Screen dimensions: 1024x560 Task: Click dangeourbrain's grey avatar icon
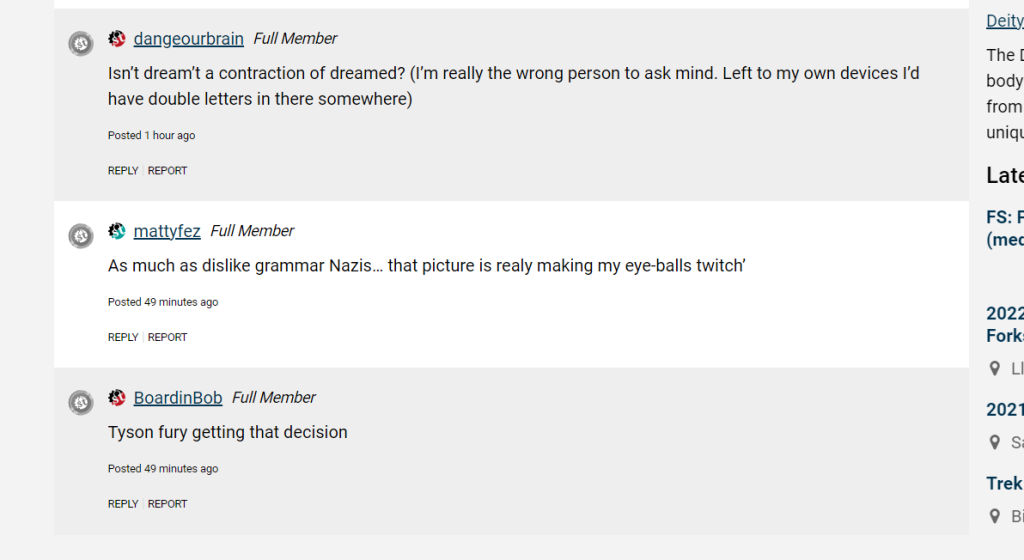click(x=81, y=44)
